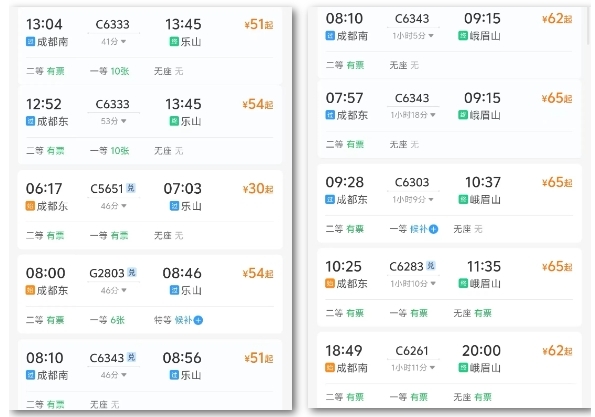
Task: Expand the 41分 stops list for C6333
Action: [x=113, y=41]
